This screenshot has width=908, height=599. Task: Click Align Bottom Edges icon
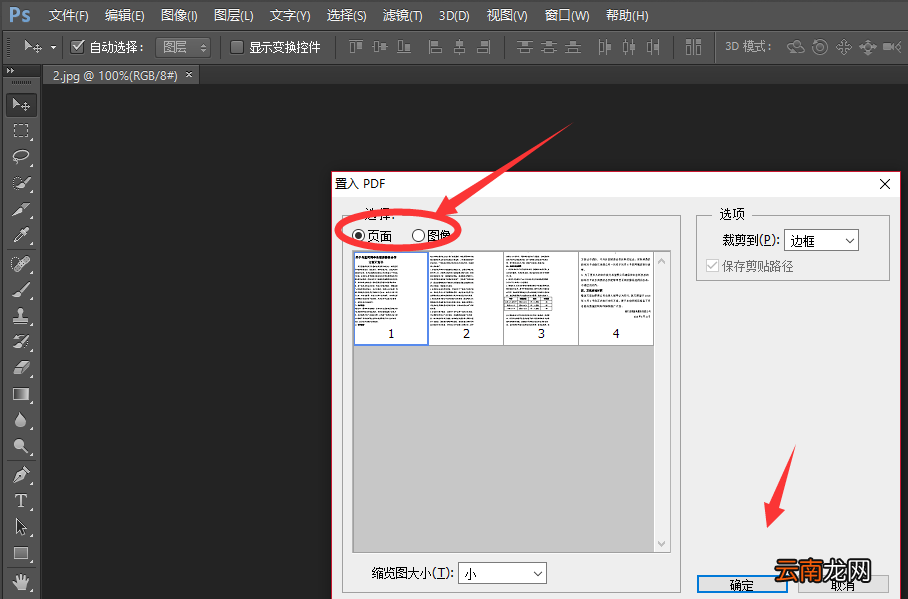coord(404,47)
